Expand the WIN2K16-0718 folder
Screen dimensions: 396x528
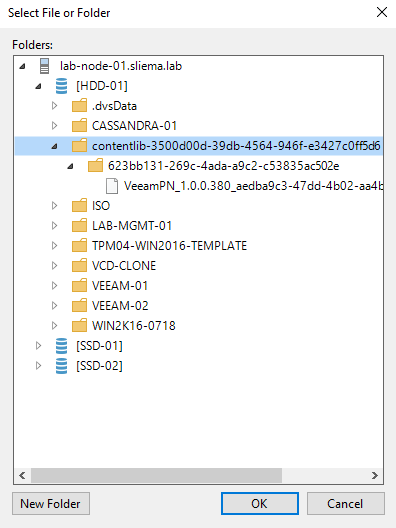pos(55,326)
